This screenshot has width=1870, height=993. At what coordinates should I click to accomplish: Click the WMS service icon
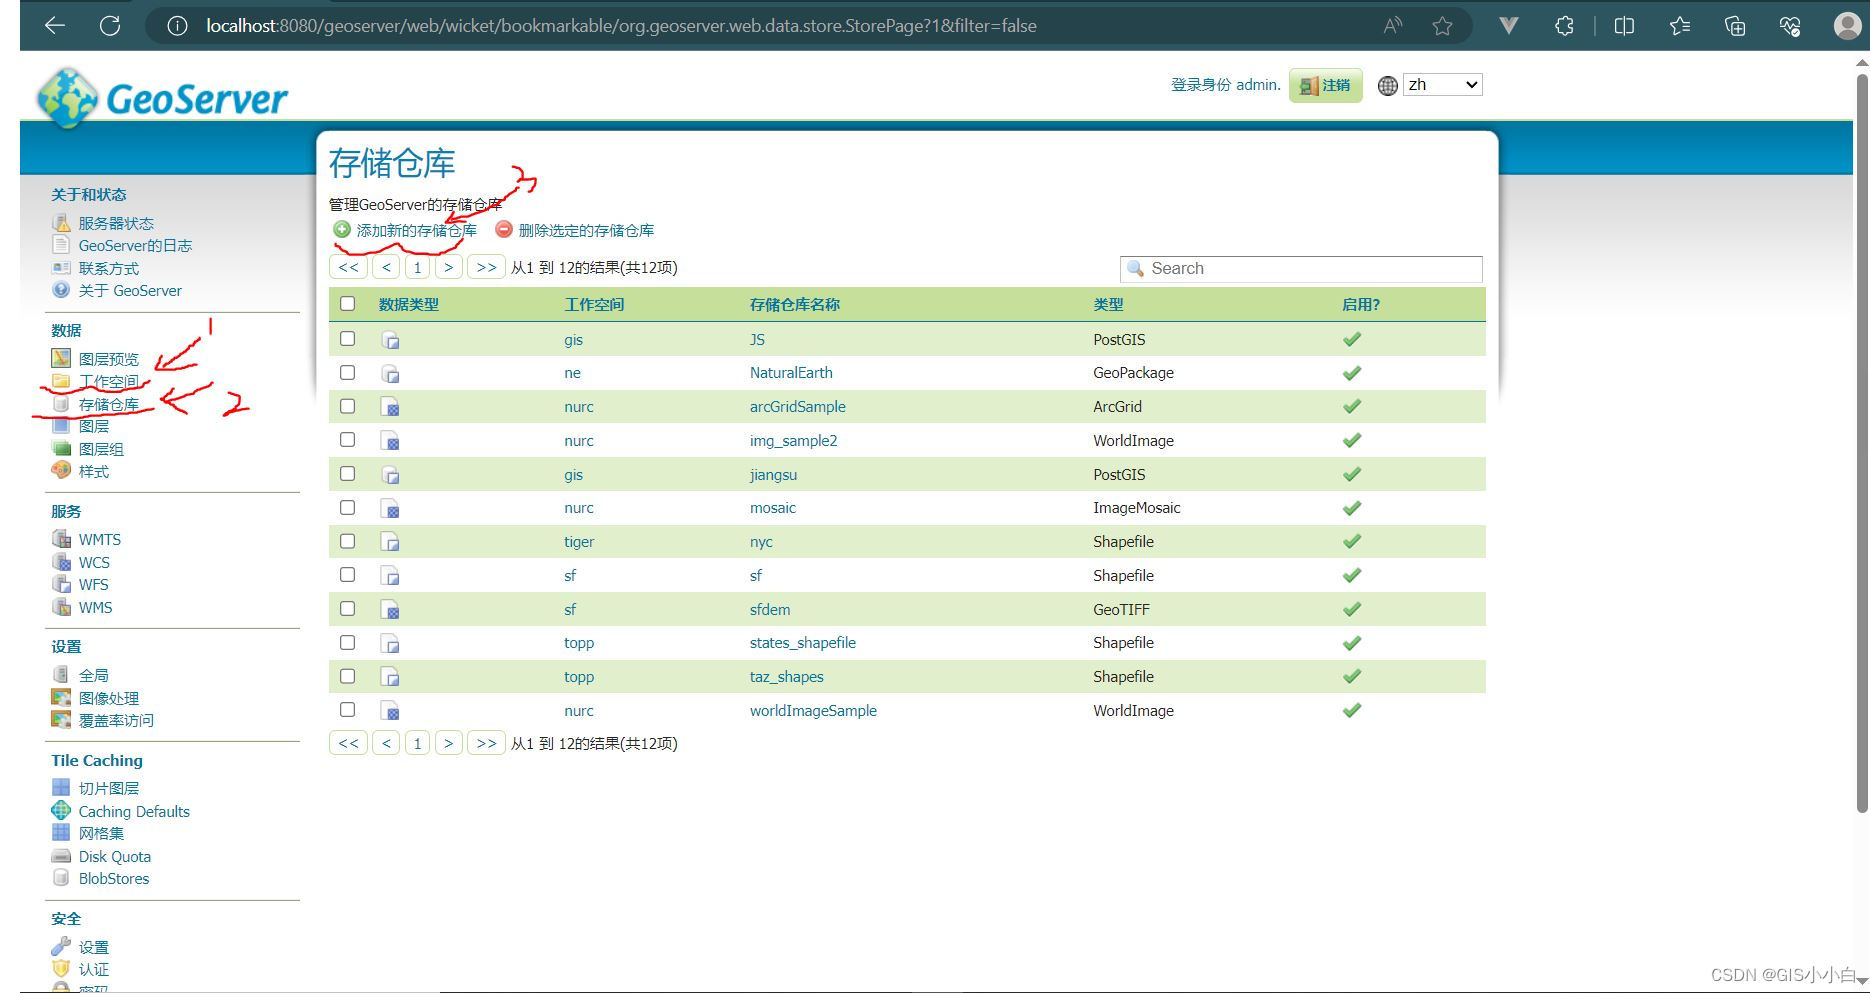[x=61, y=607]
